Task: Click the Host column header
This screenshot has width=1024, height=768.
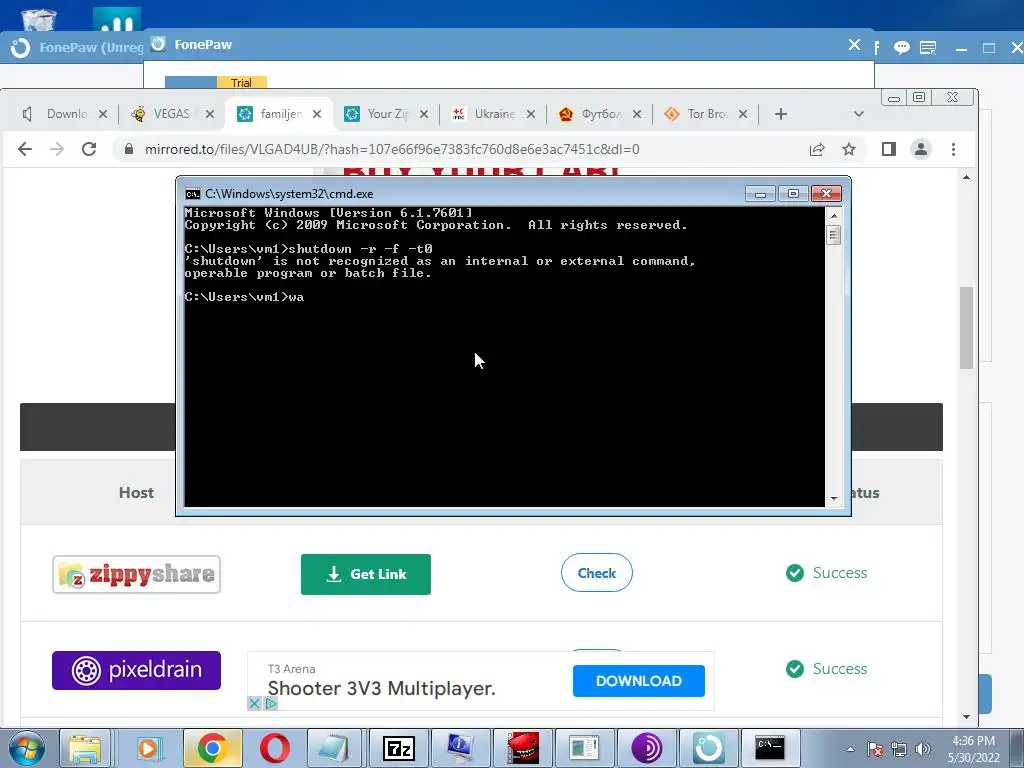Action: 136,493
